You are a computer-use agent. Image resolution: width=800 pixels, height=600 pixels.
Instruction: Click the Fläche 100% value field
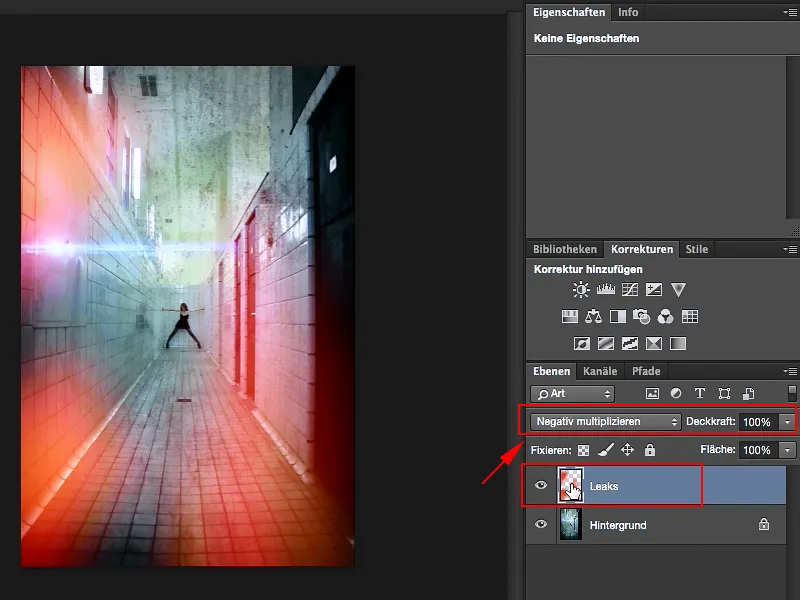[759, 450]
